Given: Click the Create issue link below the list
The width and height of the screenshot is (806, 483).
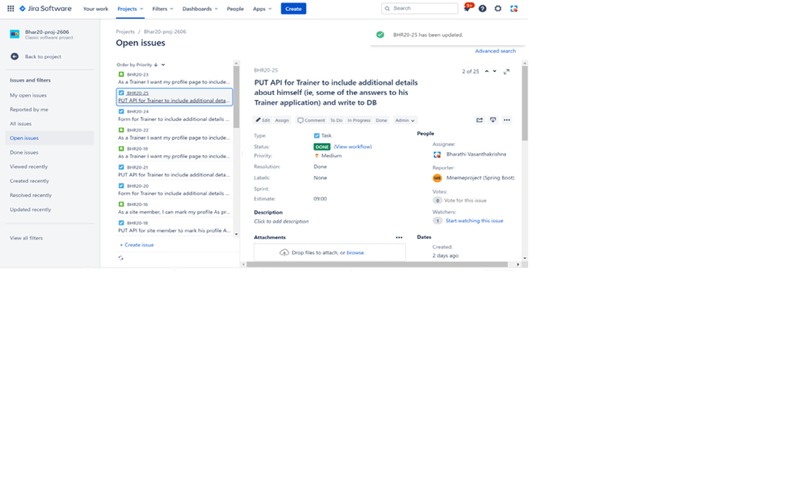Looking at the screenshot, I should click(x=137, y=245).
